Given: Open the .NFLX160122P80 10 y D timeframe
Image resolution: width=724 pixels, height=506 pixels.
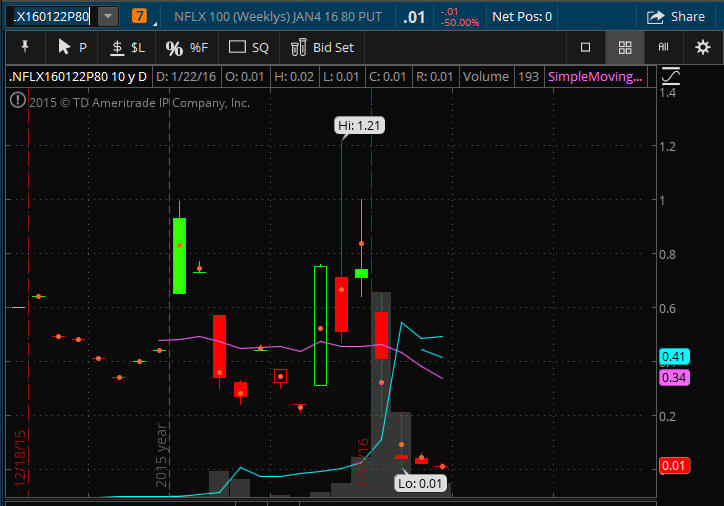Looking at the screenshot, I should [77, 76].
